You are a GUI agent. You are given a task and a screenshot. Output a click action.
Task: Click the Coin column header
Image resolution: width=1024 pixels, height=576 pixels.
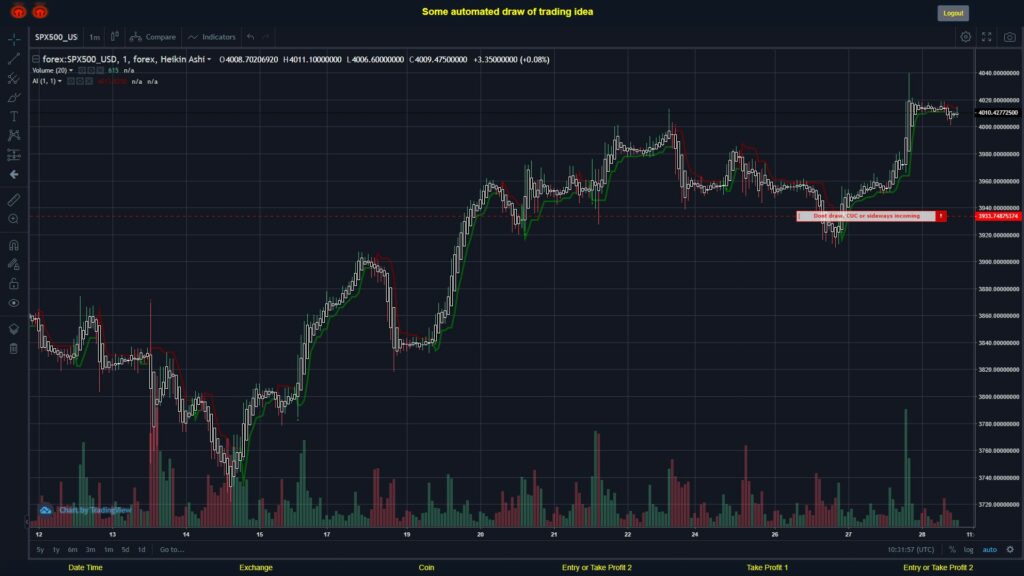(426, 568)
